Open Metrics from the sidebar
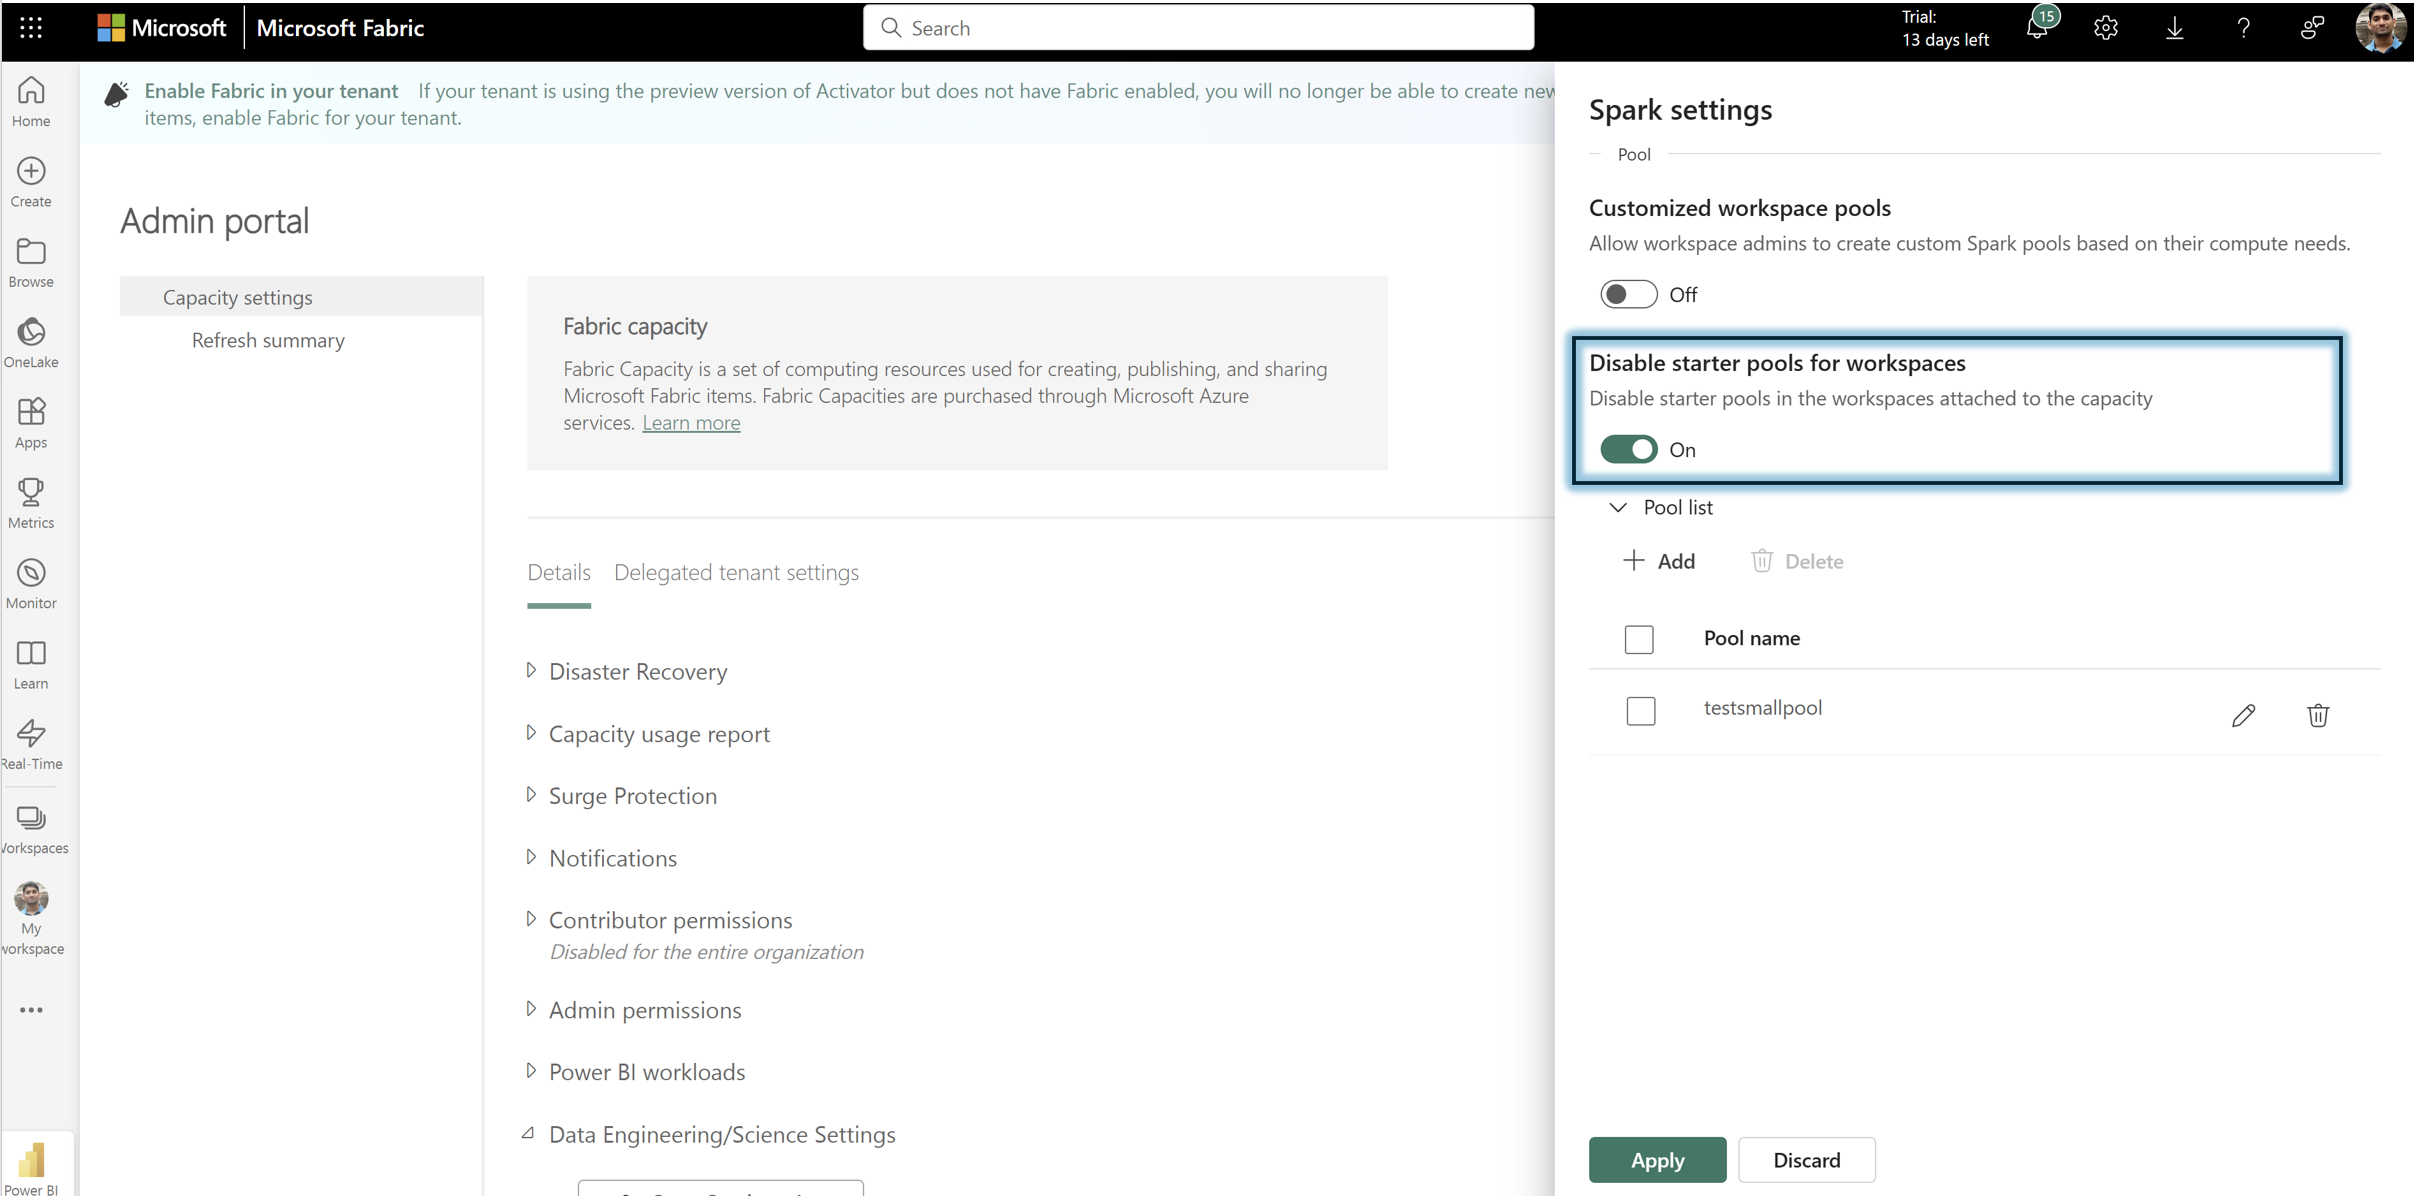Image resolution: width=2414 pixels, height=1196 pixels. 31,503
